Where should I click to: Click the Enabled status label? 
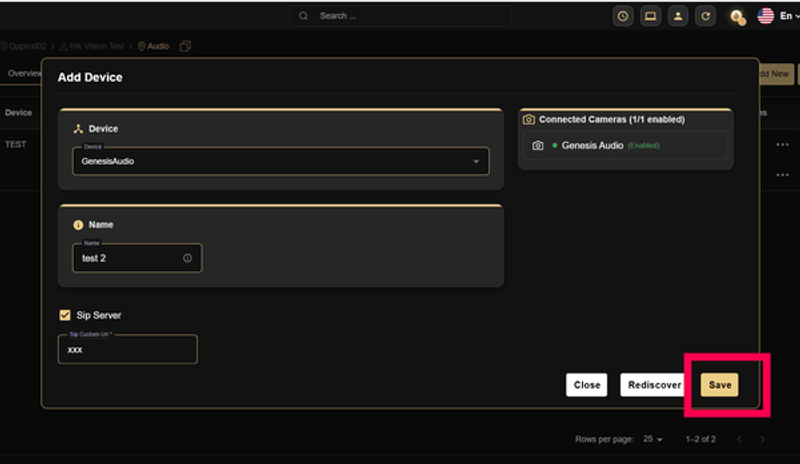coord(644,146)
